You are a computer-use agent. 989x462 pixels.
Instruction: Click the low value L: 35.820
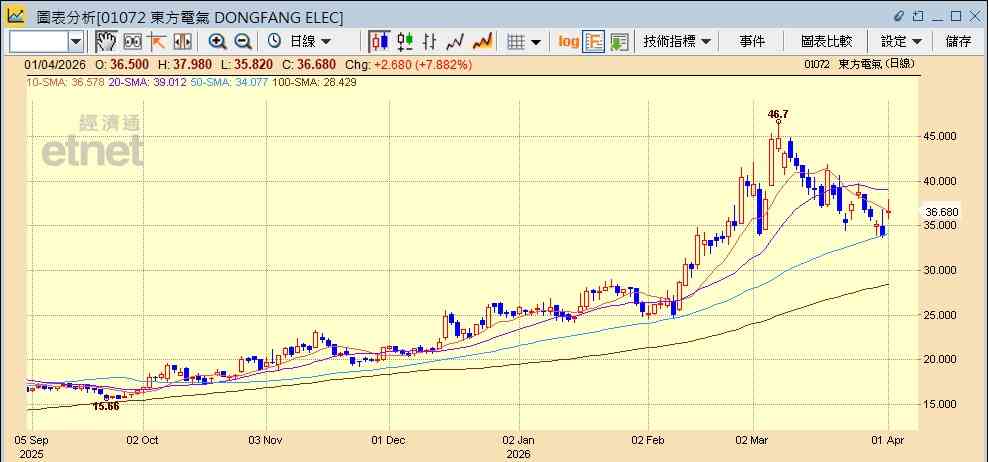pos(247,64)
